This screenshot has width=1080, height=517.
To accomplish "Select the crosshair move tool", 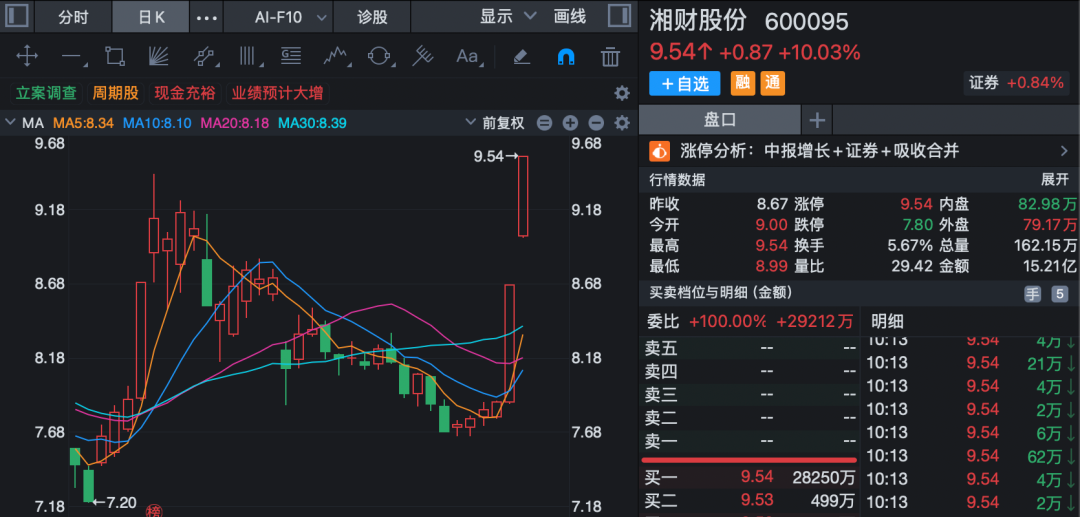I will tap(27, 56).
